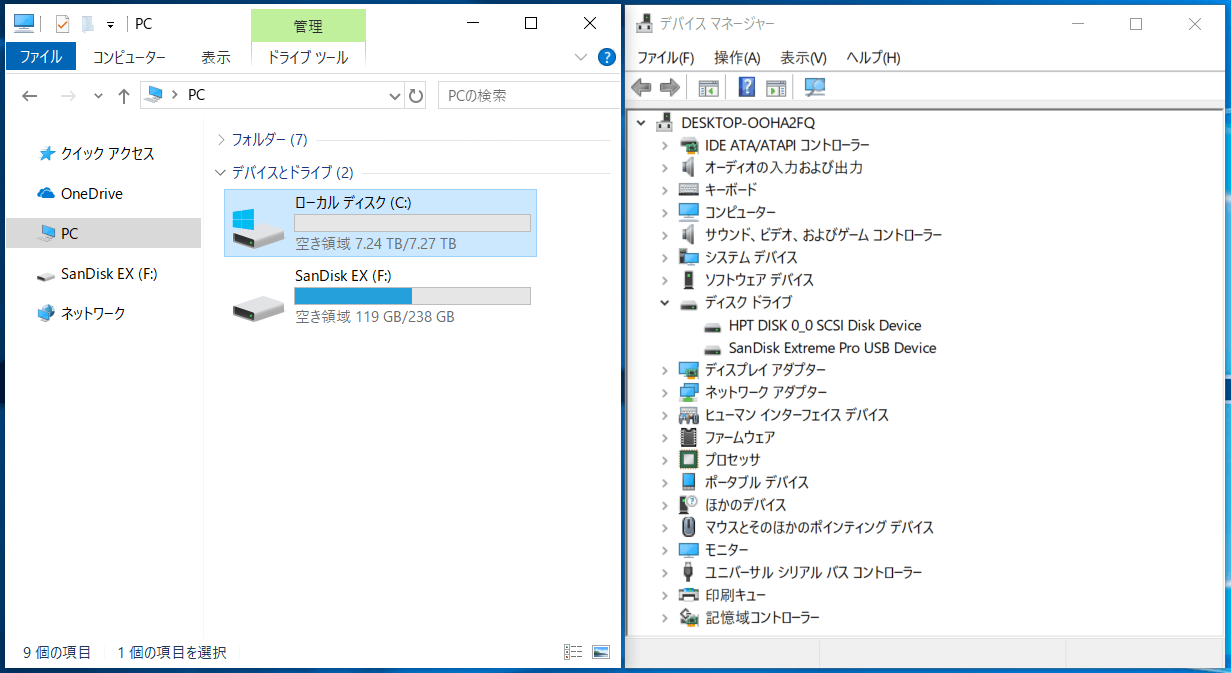
Task: Click the Help icon in Device Manager toolbar
Action: coord(746,88)
